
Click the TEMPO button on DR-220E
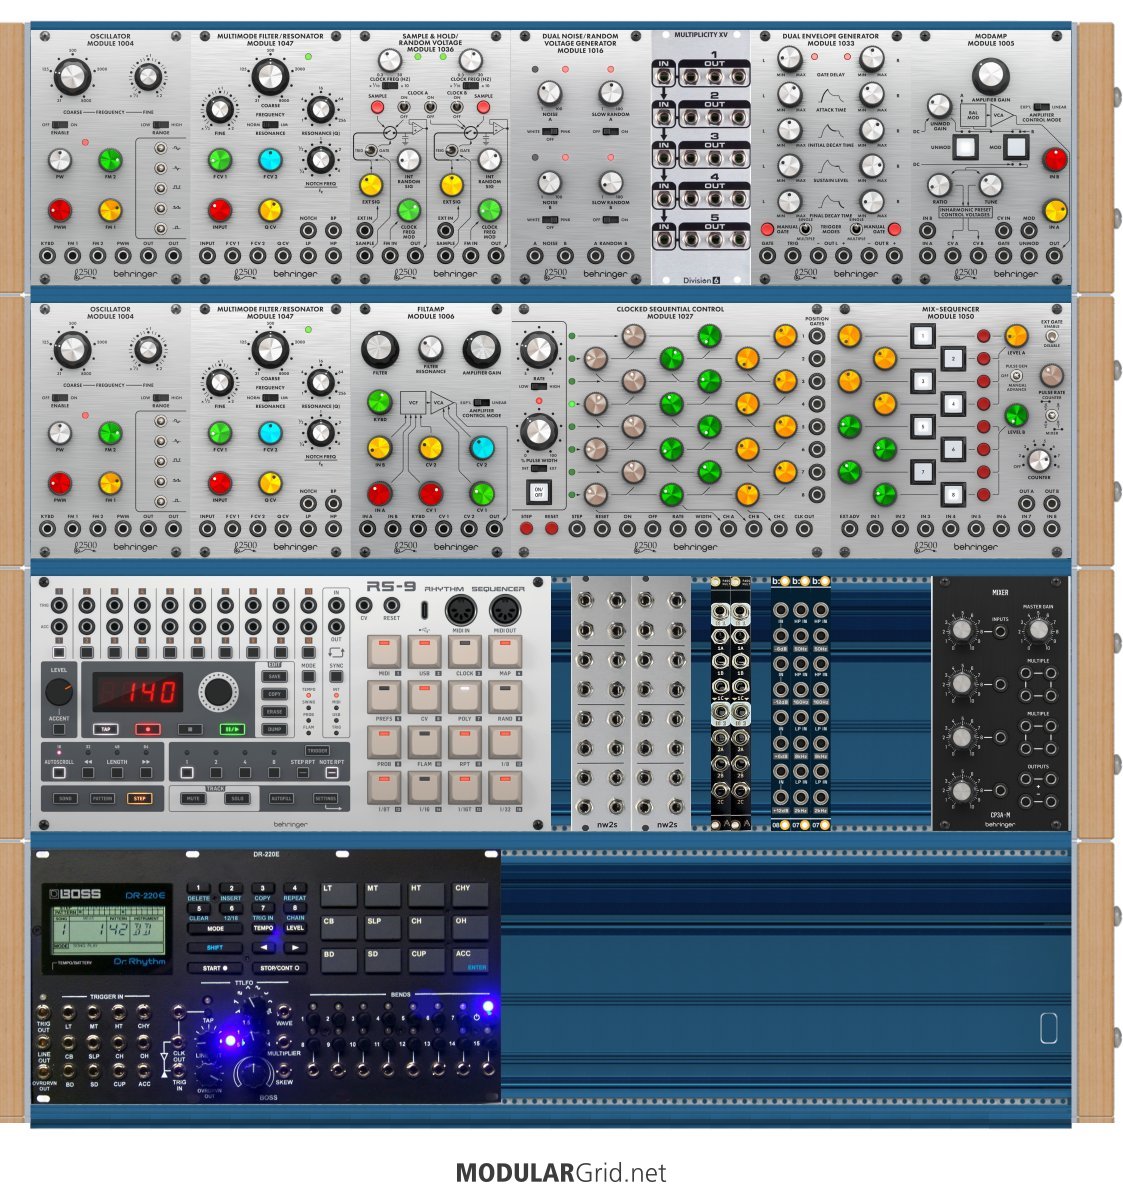coord(263,928)
